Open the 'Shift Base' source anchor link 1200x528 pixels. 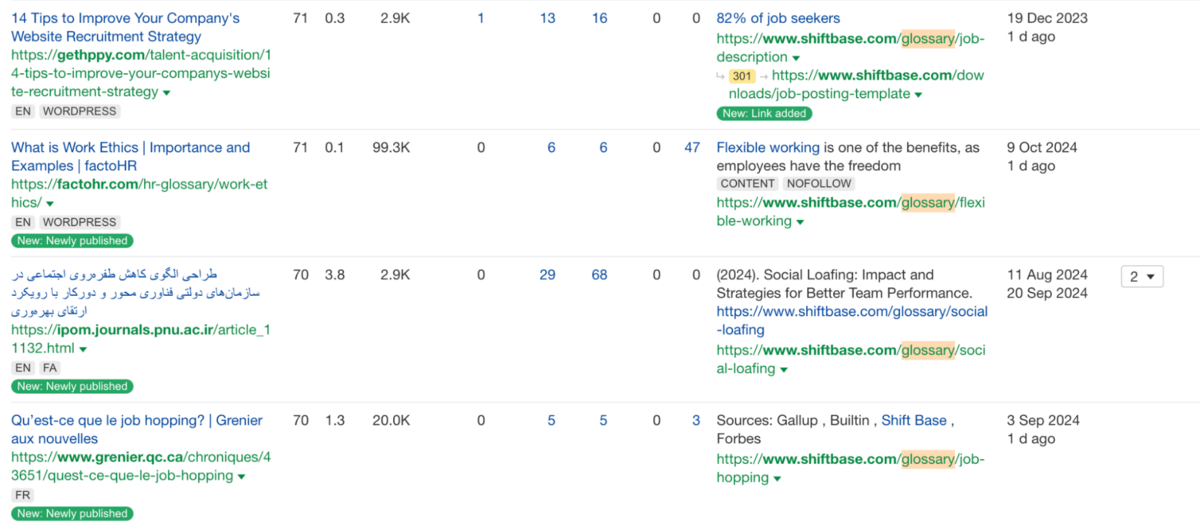913,420
